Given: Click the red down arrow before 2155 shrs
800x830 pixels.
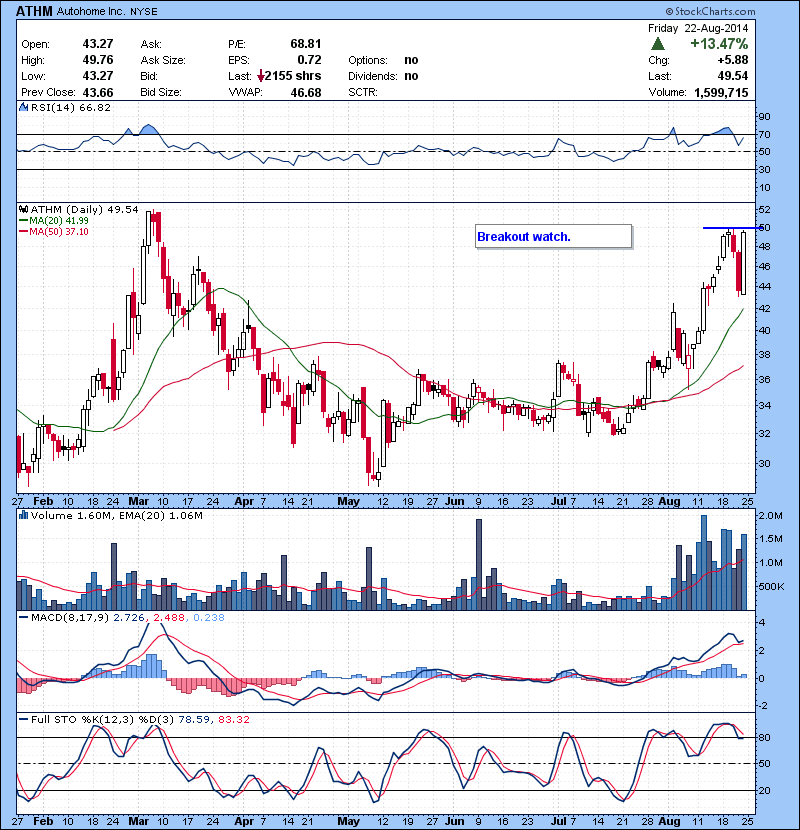Looking at the screenshot, I should click(x=260, y=76).
